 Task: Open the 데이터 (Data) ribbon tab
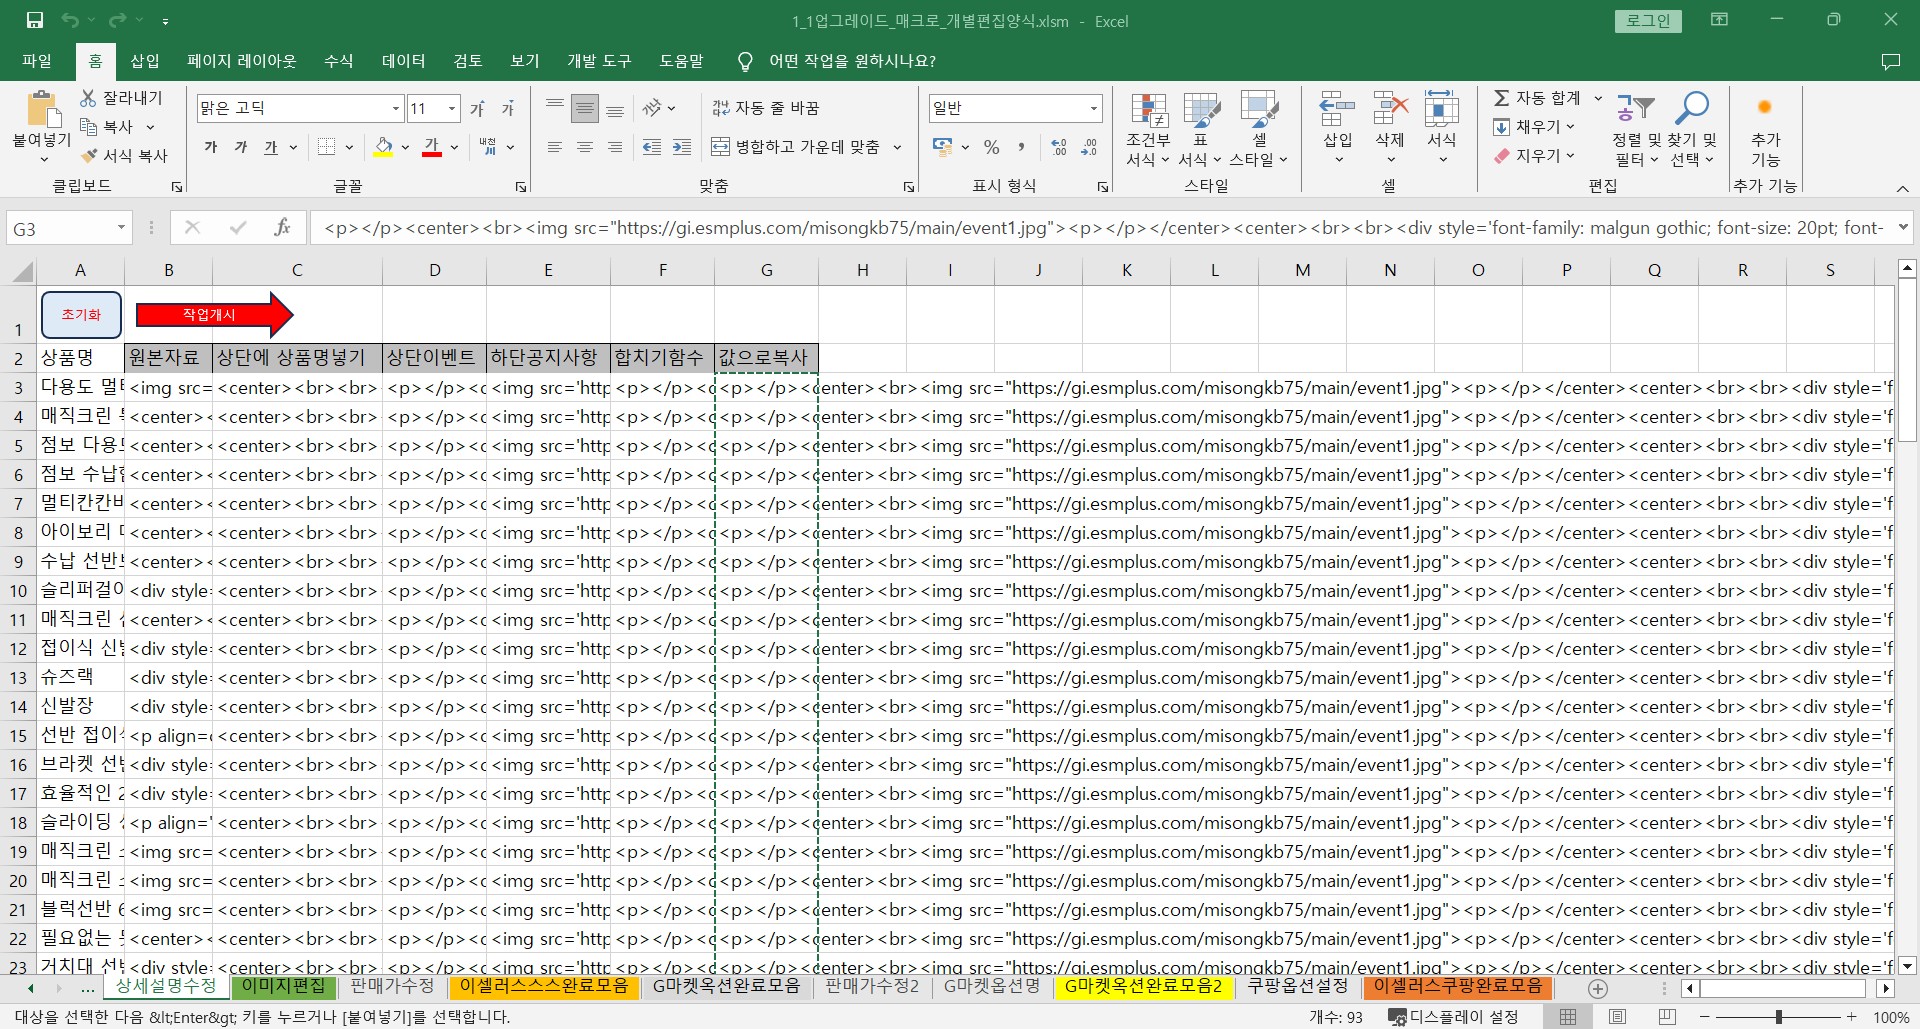(x=403, y=61)
